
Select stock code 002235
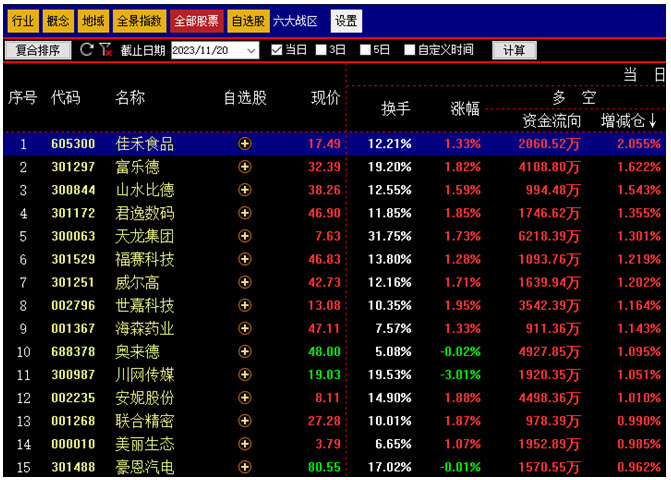click(x=73, y=398)
